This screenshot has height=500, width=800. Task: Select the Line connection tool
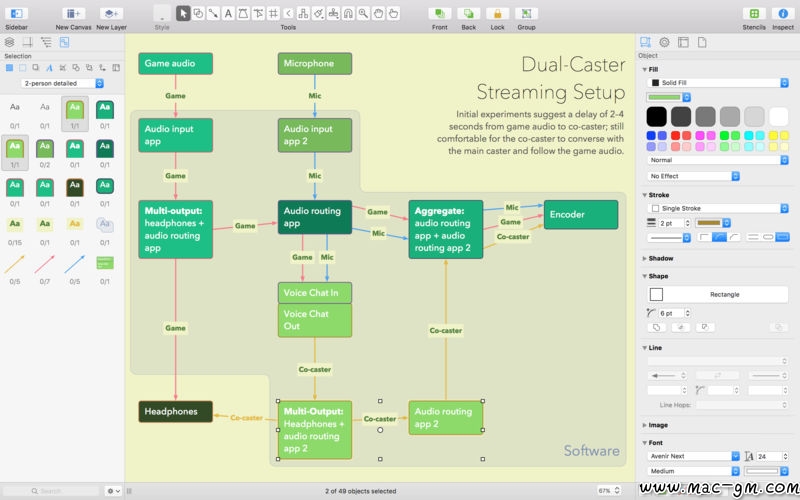click(213, 14)
